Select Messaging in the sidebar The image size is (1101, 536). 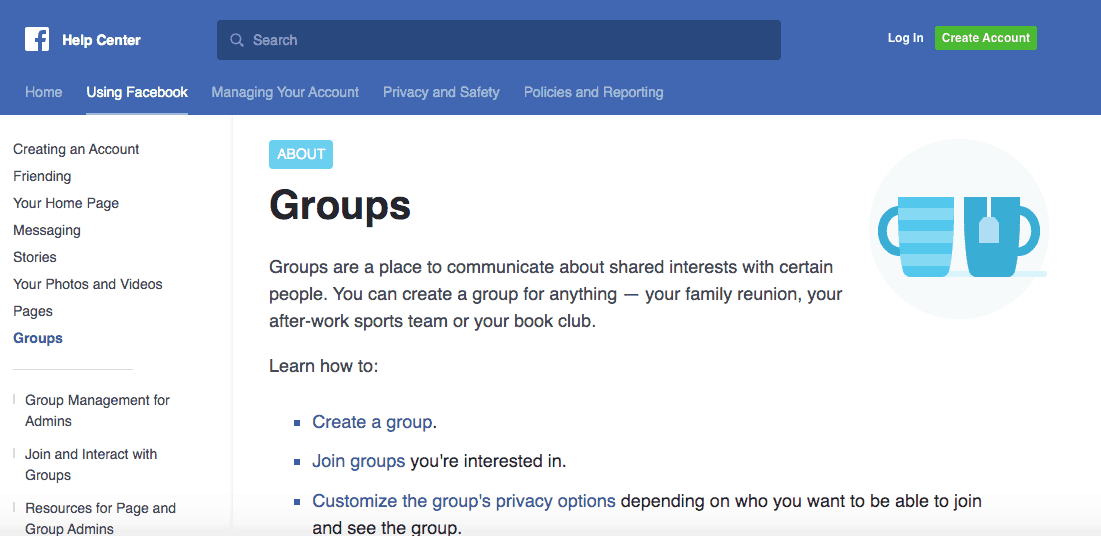[x=47, y=230]
